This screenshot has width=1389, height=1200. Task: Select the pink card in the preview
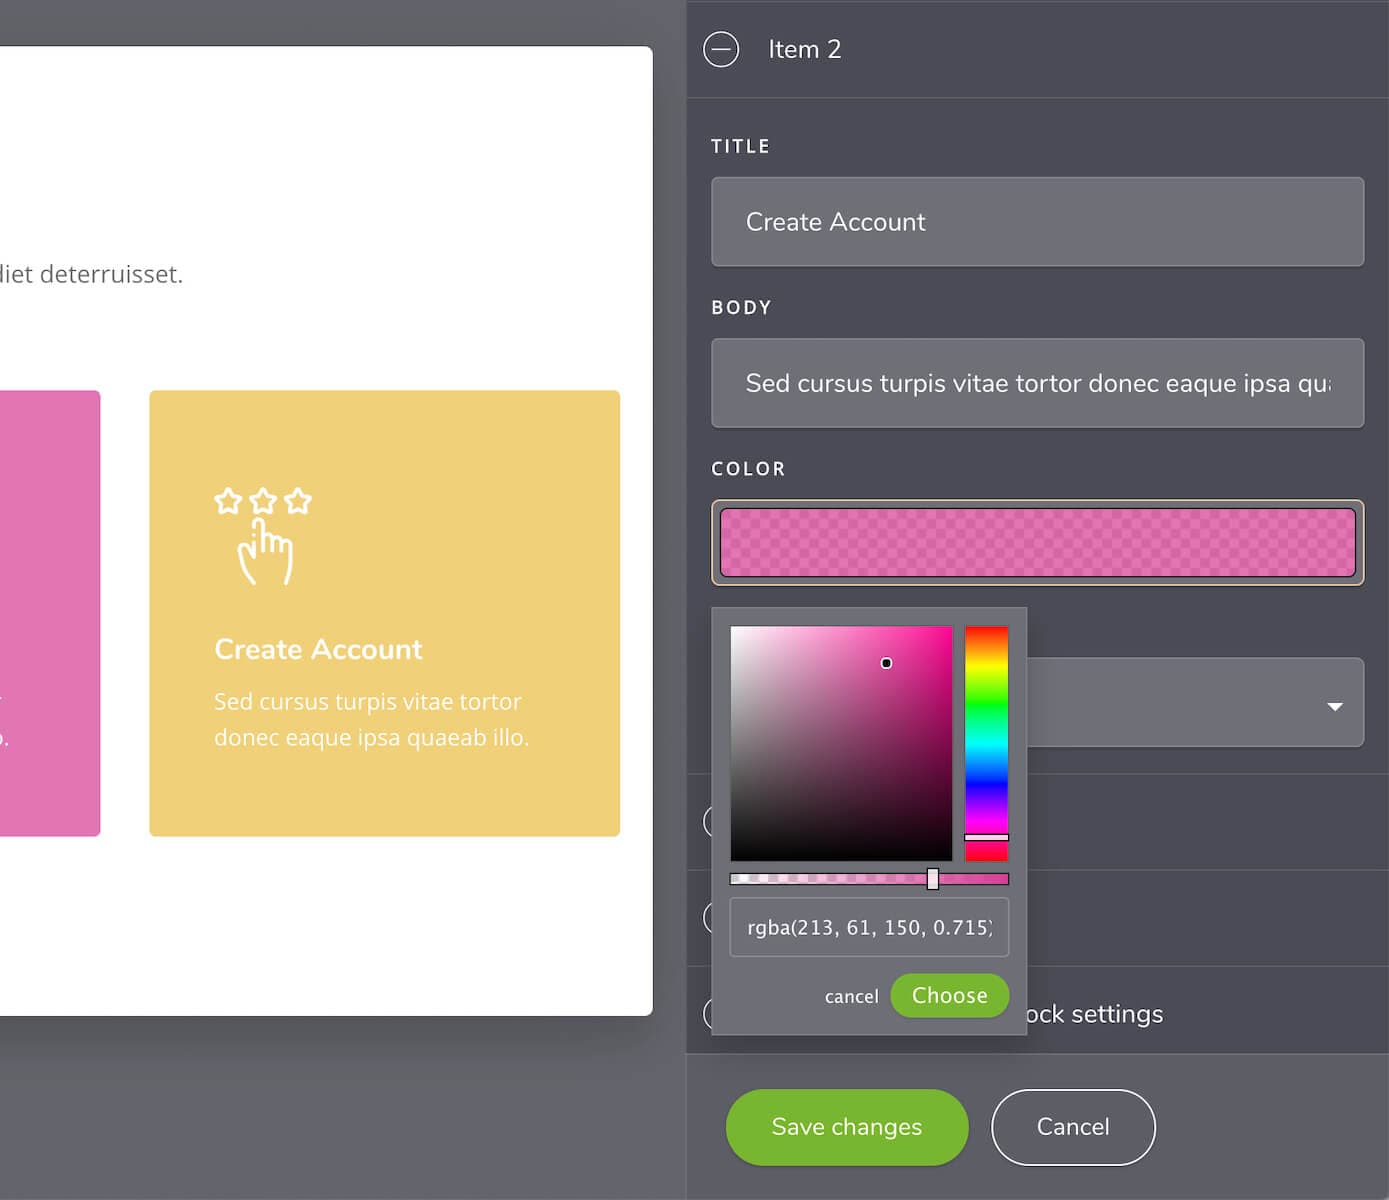pos(50,613)
